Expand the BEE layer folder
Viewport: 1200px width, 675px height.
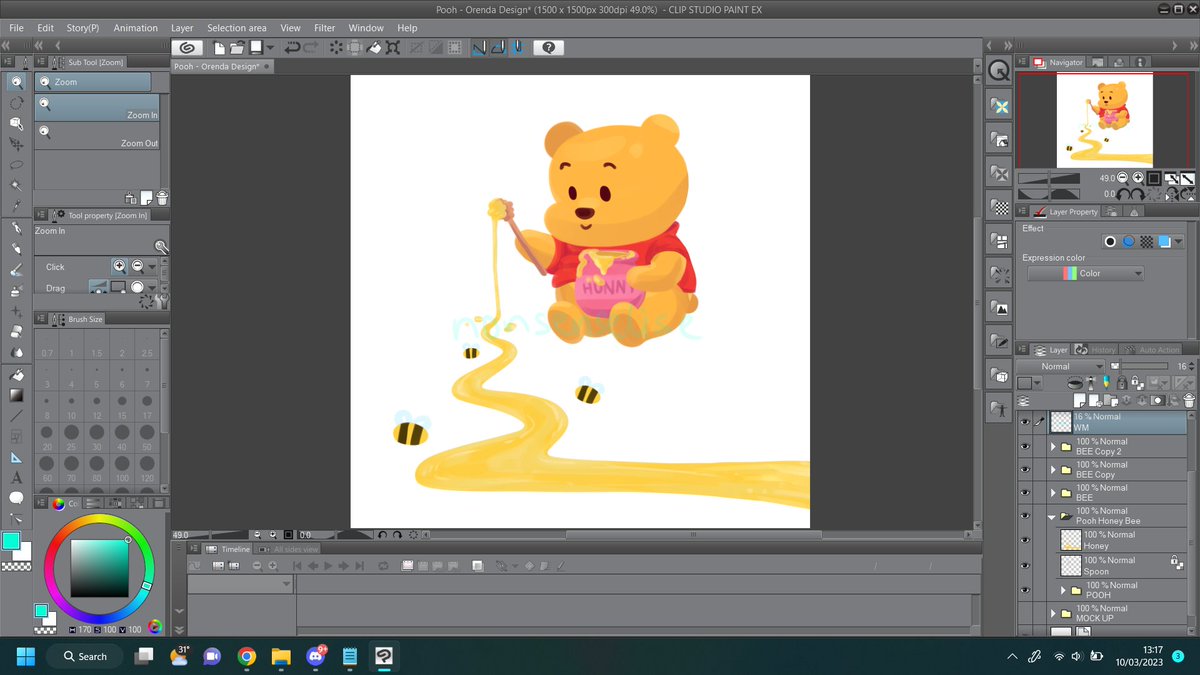(x=1054, y=493)
